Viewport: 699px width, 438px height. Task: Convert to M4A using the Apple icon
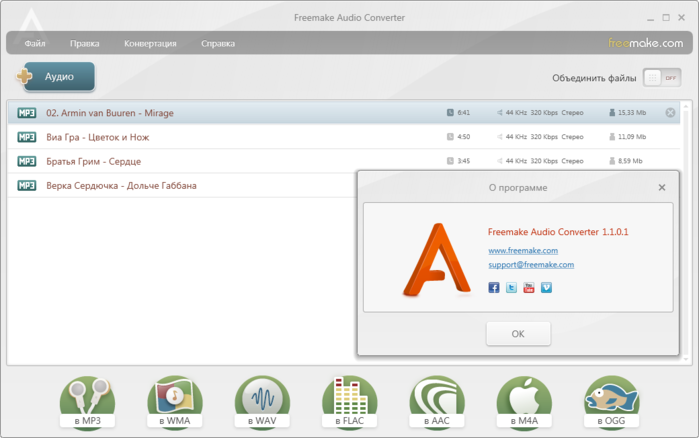pyautogui.click(x=524, y=402)
